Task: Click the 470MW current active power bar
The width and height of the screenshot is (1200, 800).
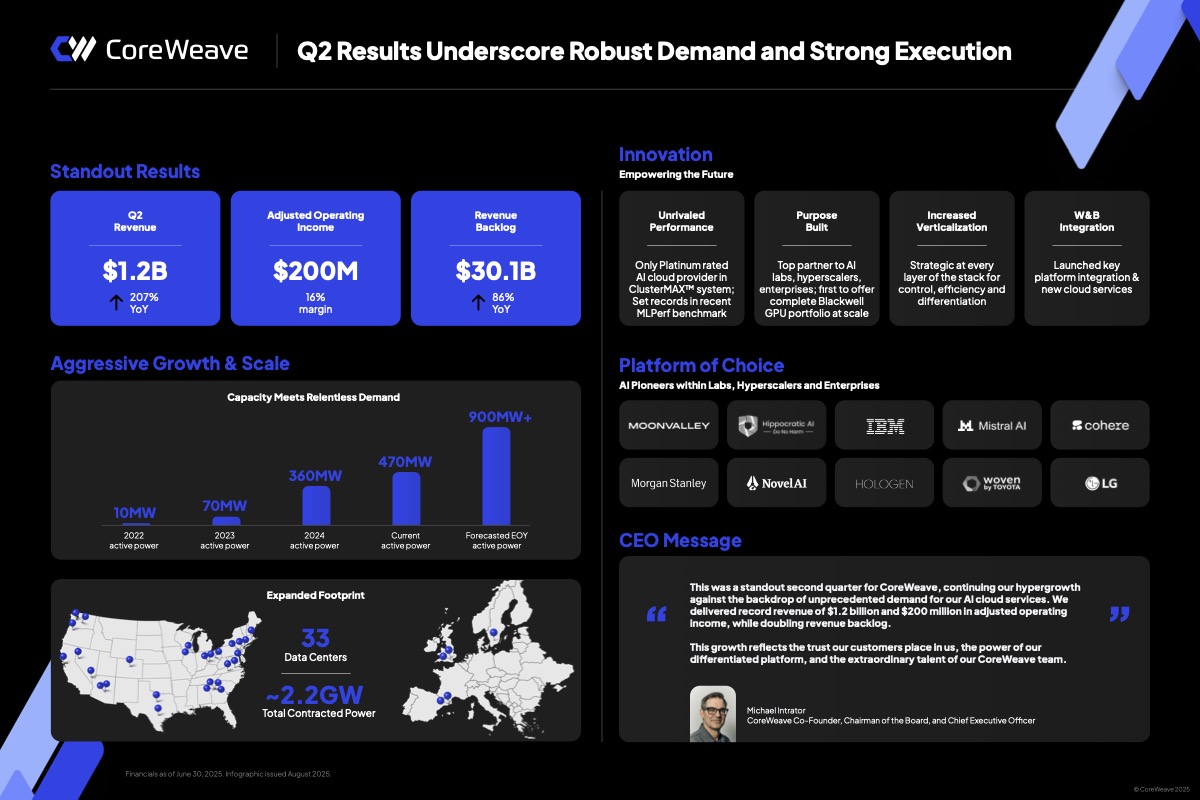Action: coord(406,499)
